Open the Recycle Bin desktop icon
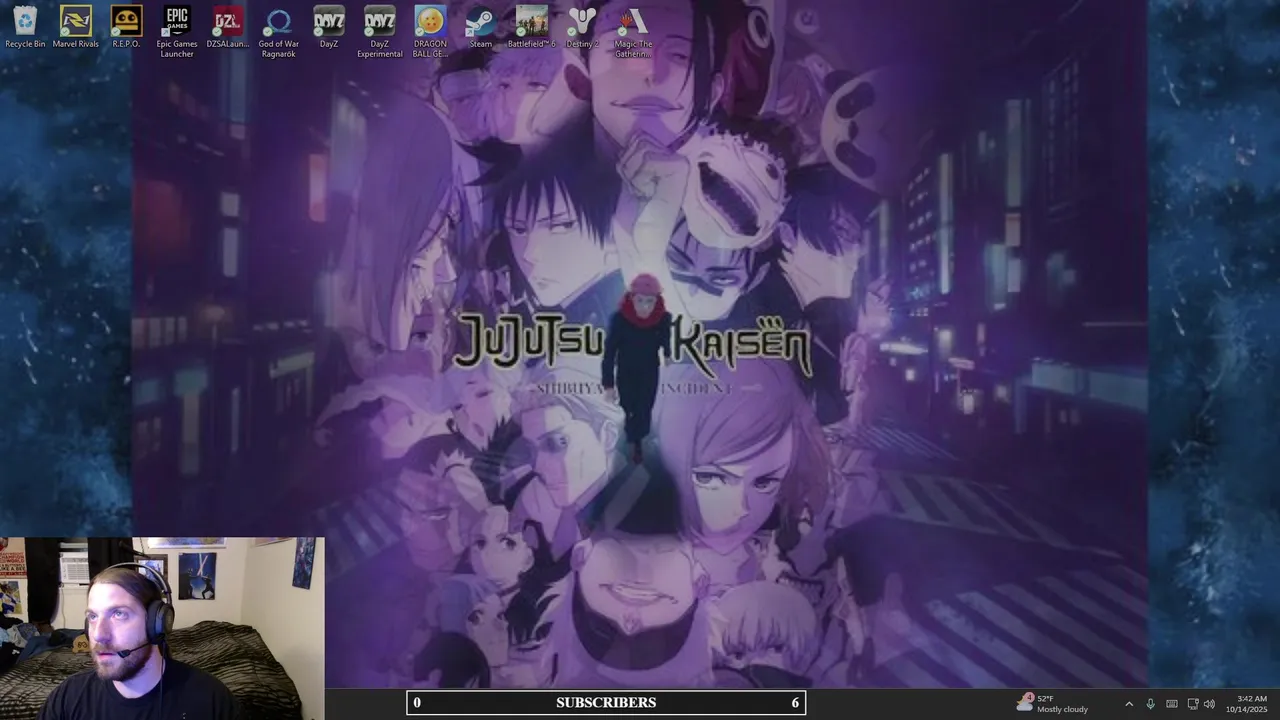Viewport: 1280px width, 720px height. (x=25, y=27)
